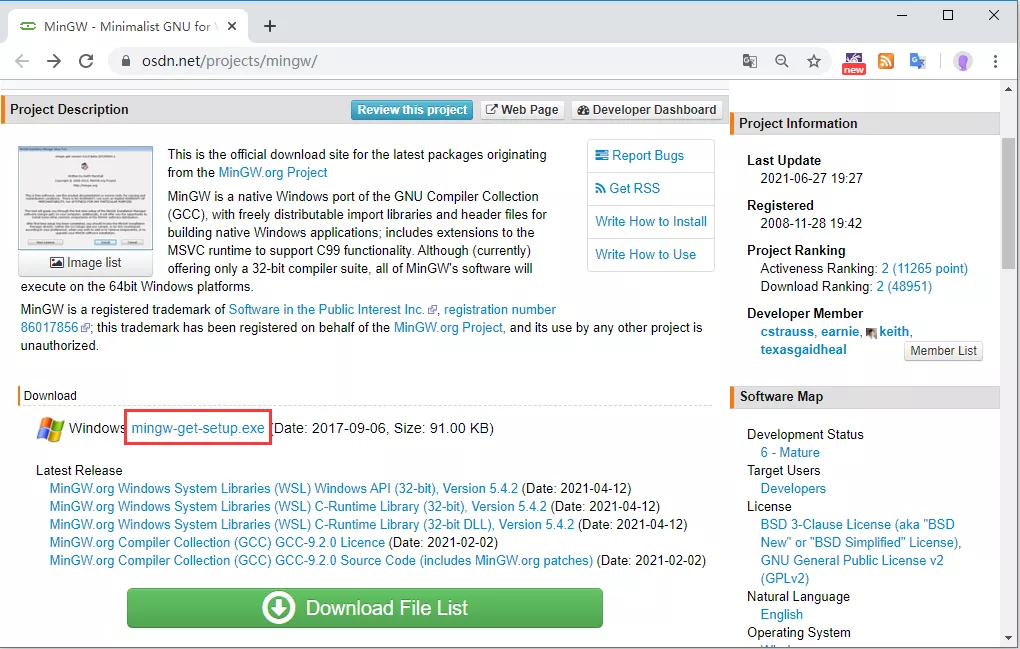The width and height of the screenshot is (1020, 649).
Task: Click the Developers target users link
Action: coord(793,488)
